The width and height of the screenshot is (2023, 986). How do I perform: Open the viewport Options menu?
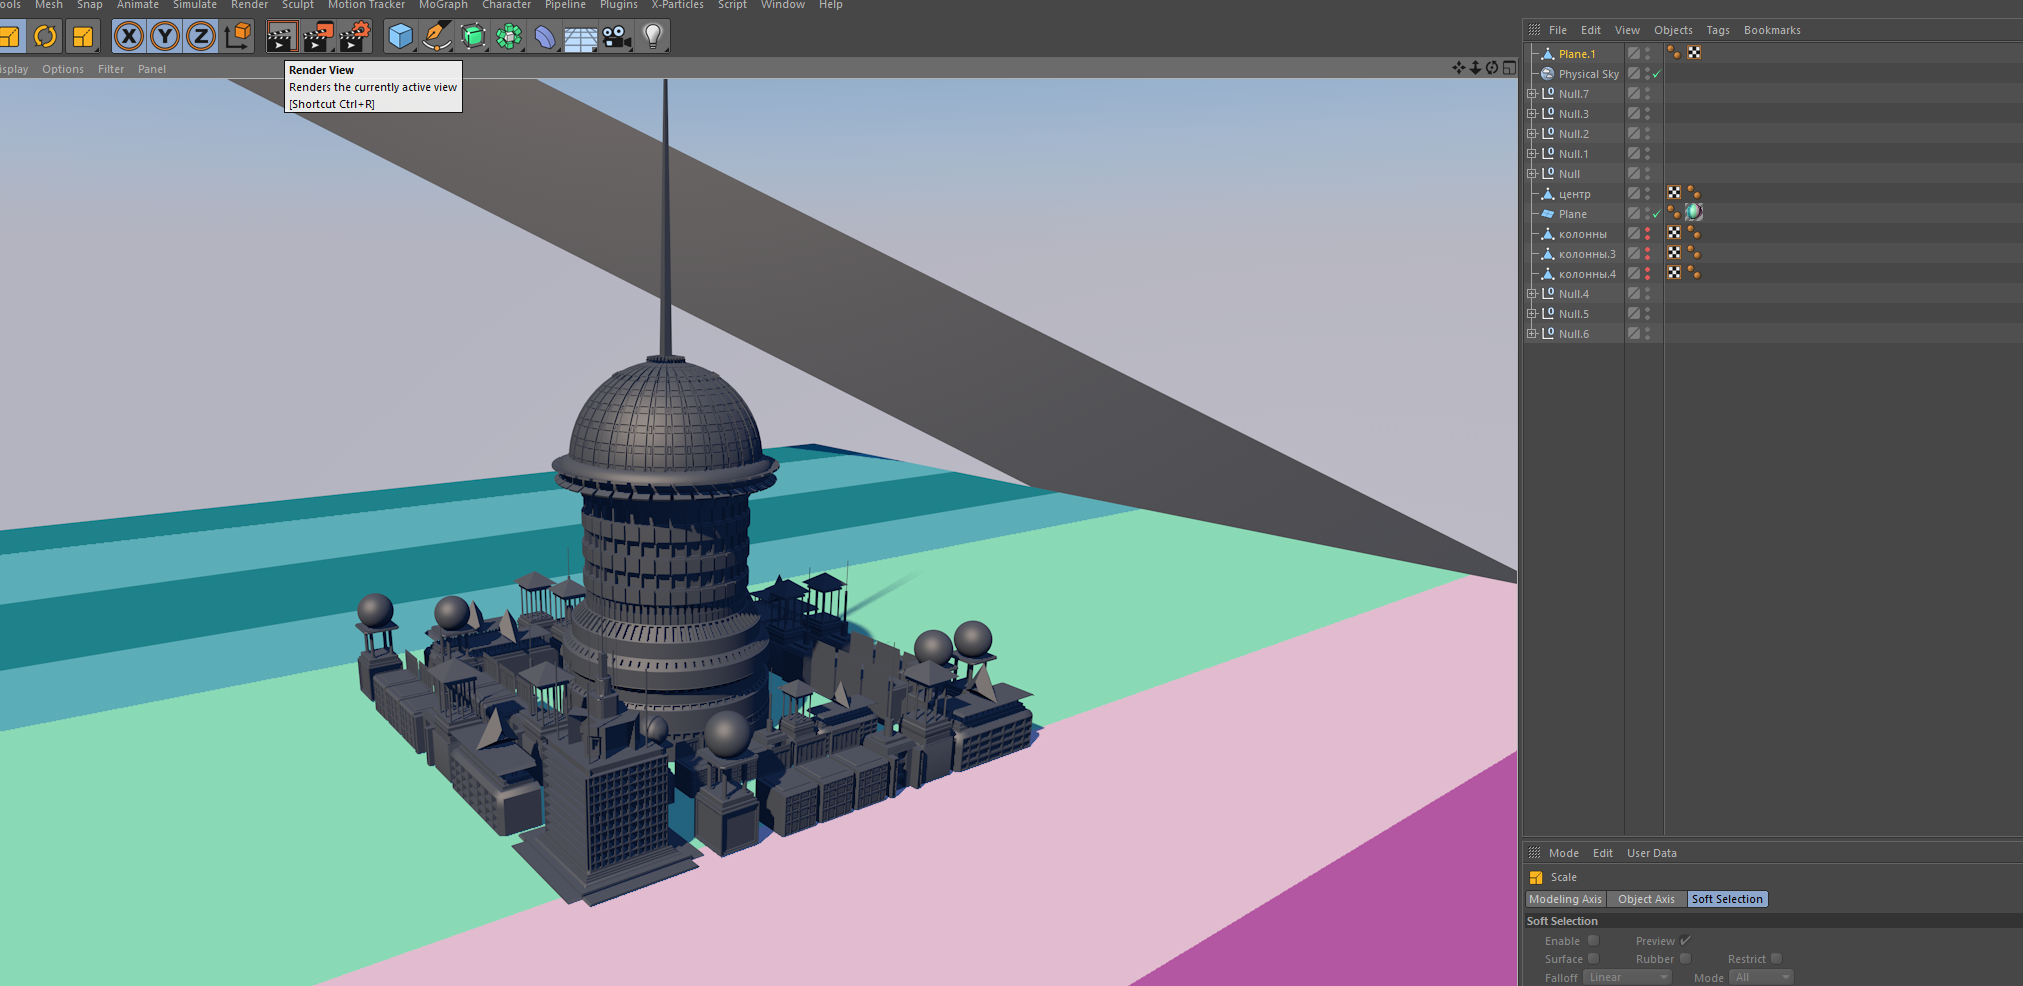pos(63,69)
